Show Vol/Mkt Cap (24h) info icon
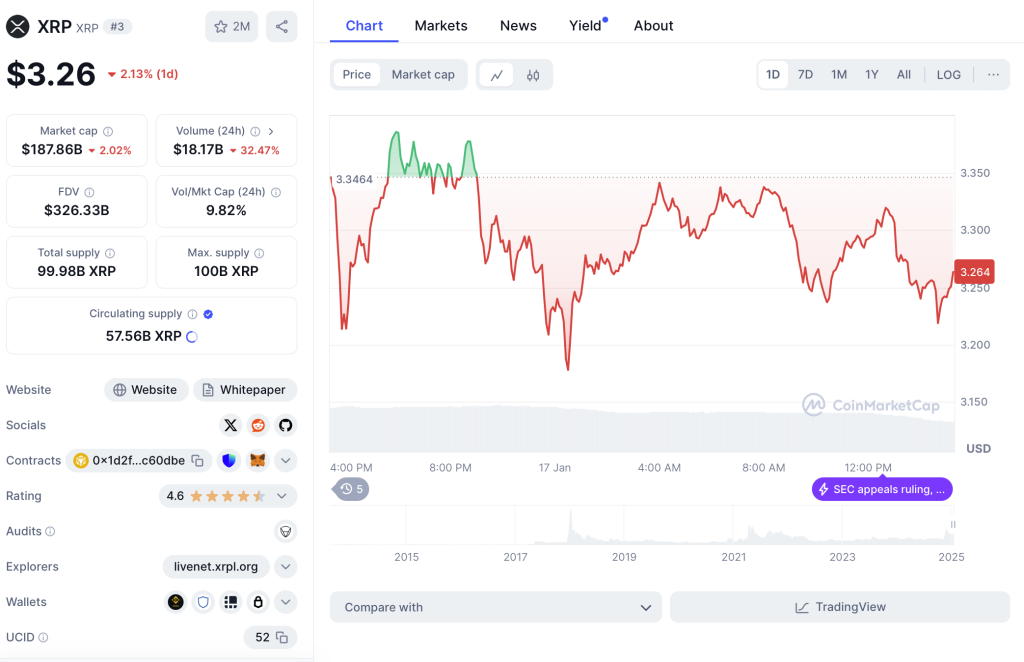 (276, 192)
